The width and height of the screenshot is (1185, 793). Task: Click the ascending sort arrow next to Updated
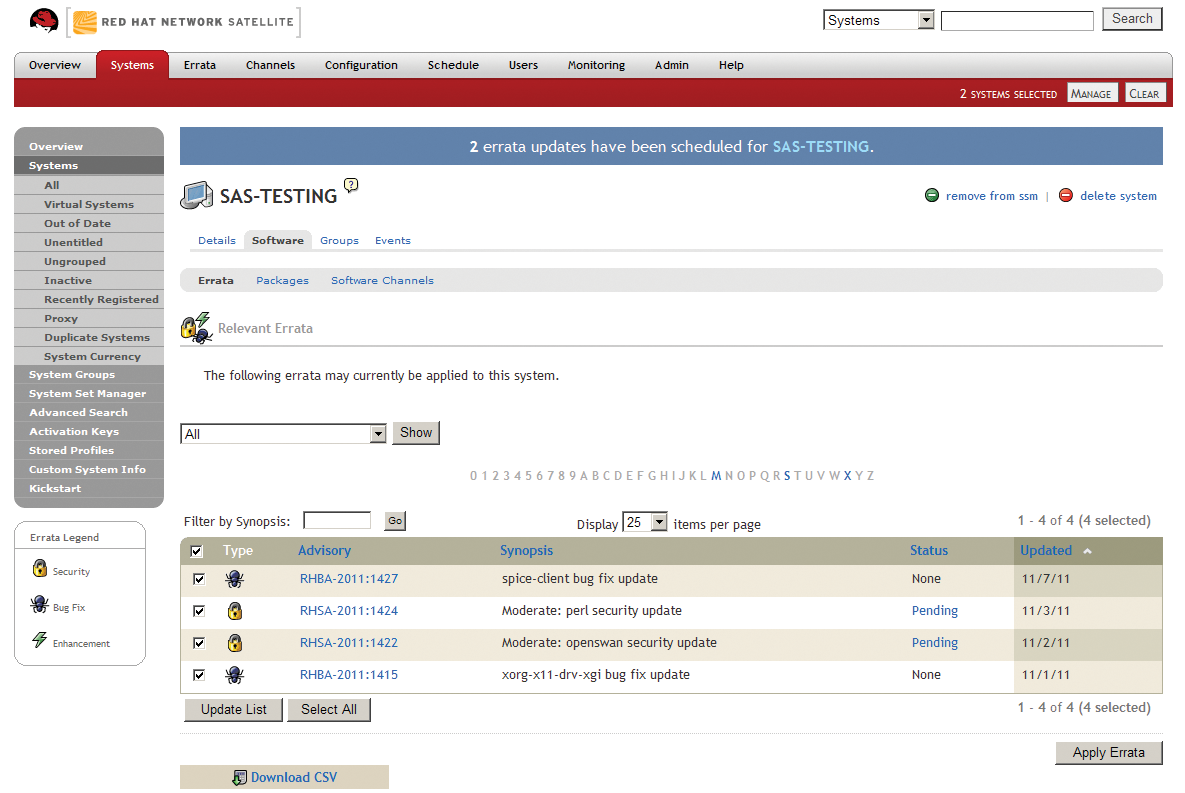tap(1088, 551)
